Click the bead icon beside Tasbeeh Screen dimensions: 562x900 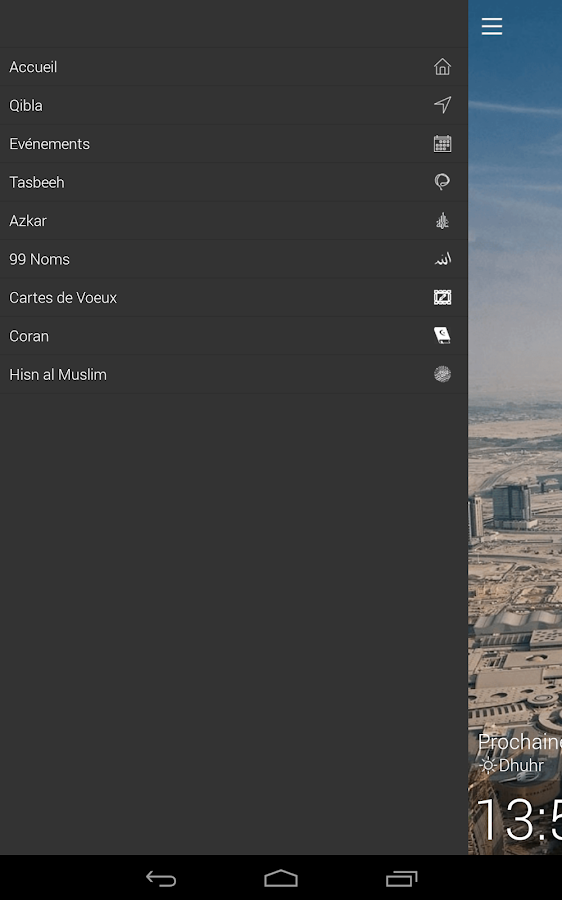click(442, 182)
